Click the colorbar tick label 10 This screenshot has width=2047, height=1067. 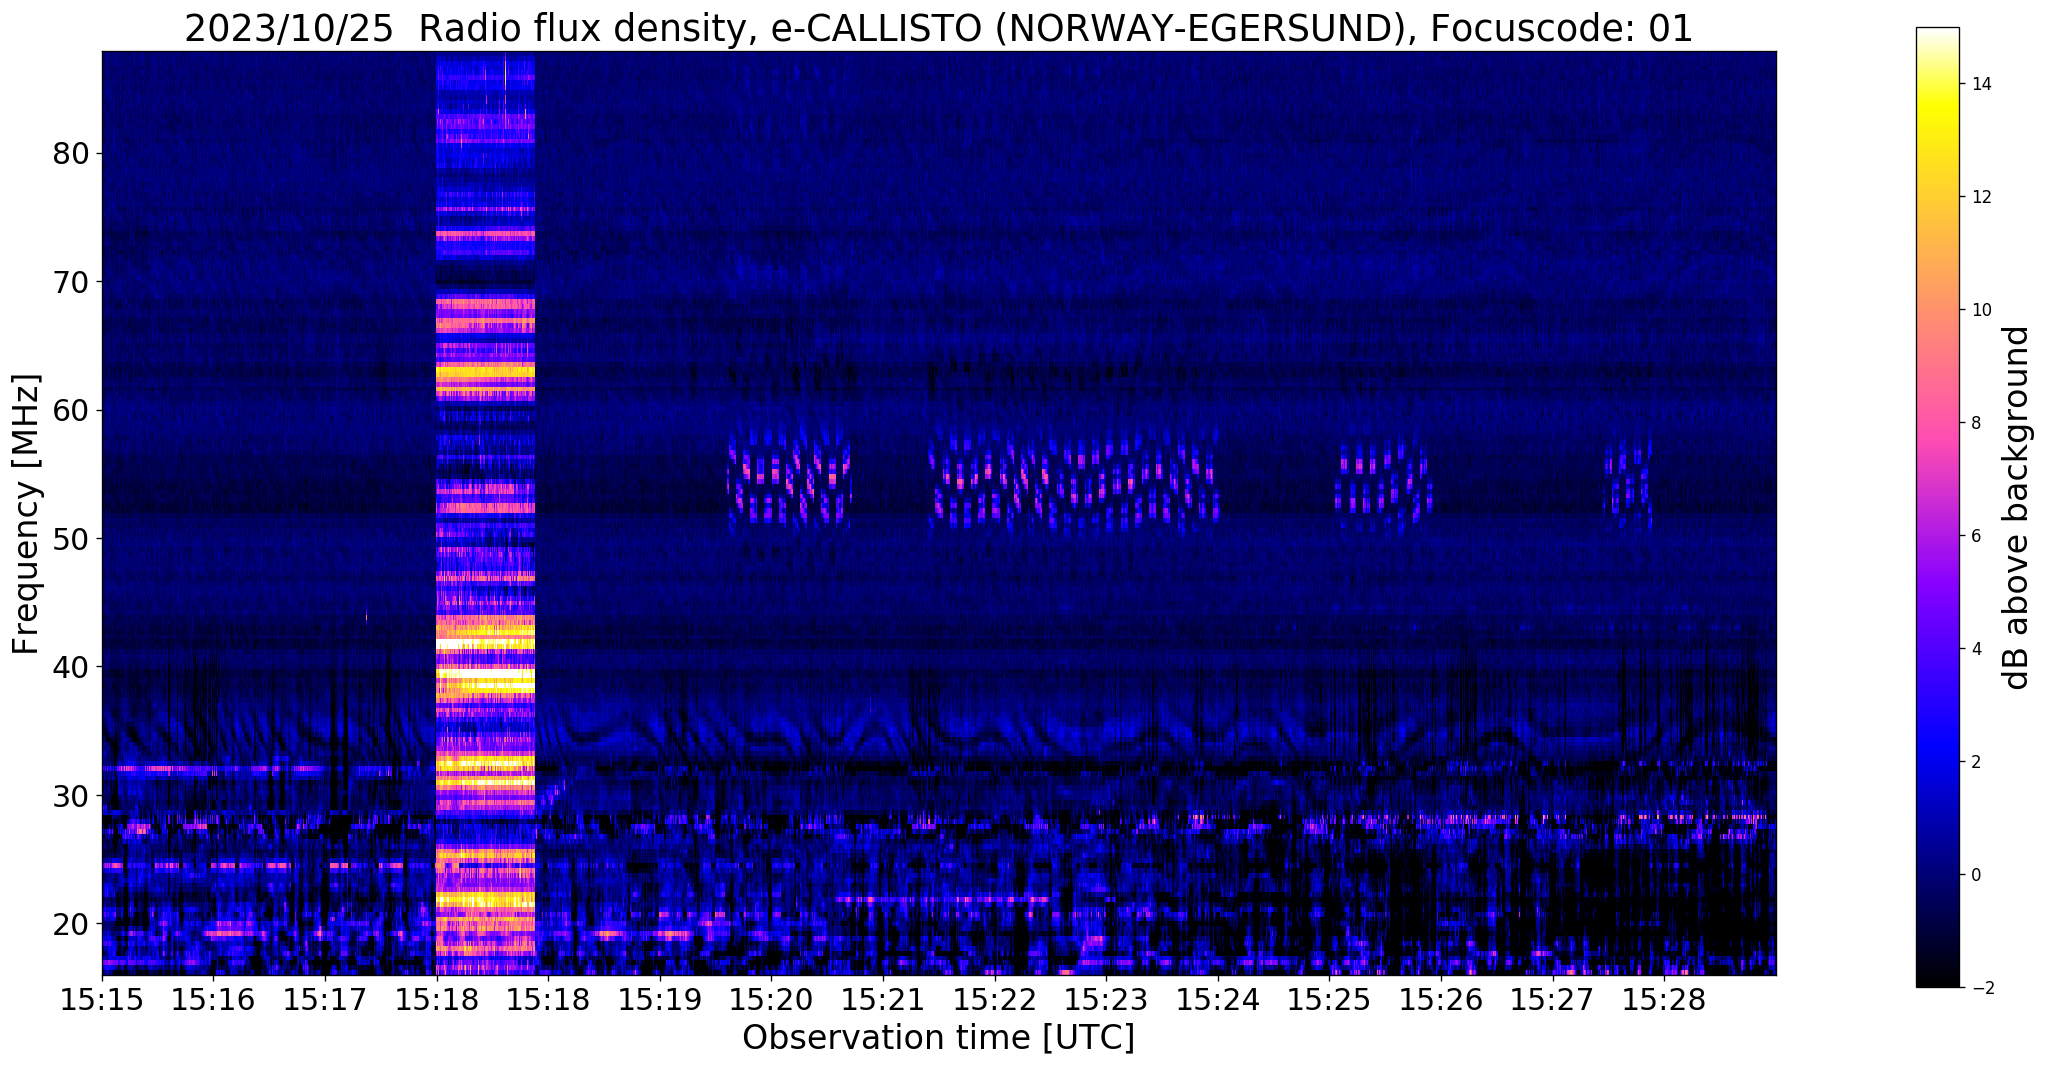[x=1981, y=310]
